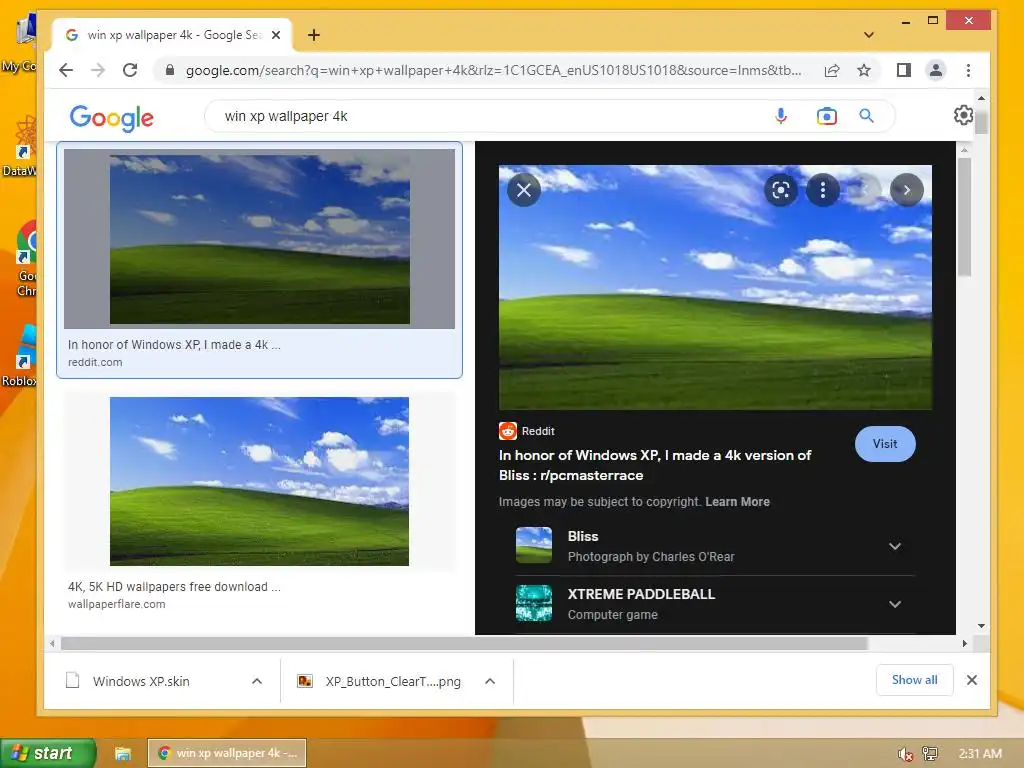Open the Reddit post title link
This screenshot has height=768, width=1024.
655,465
